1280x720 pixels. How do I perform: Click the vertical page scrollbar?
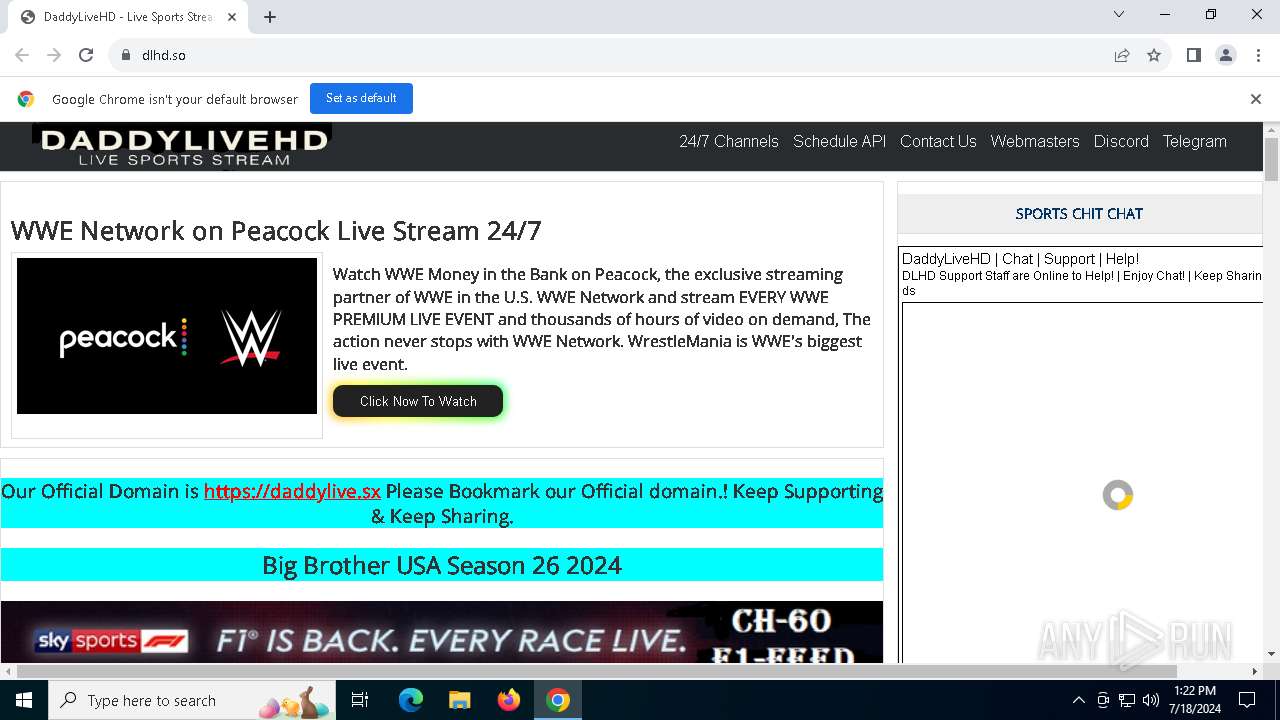1271,160
